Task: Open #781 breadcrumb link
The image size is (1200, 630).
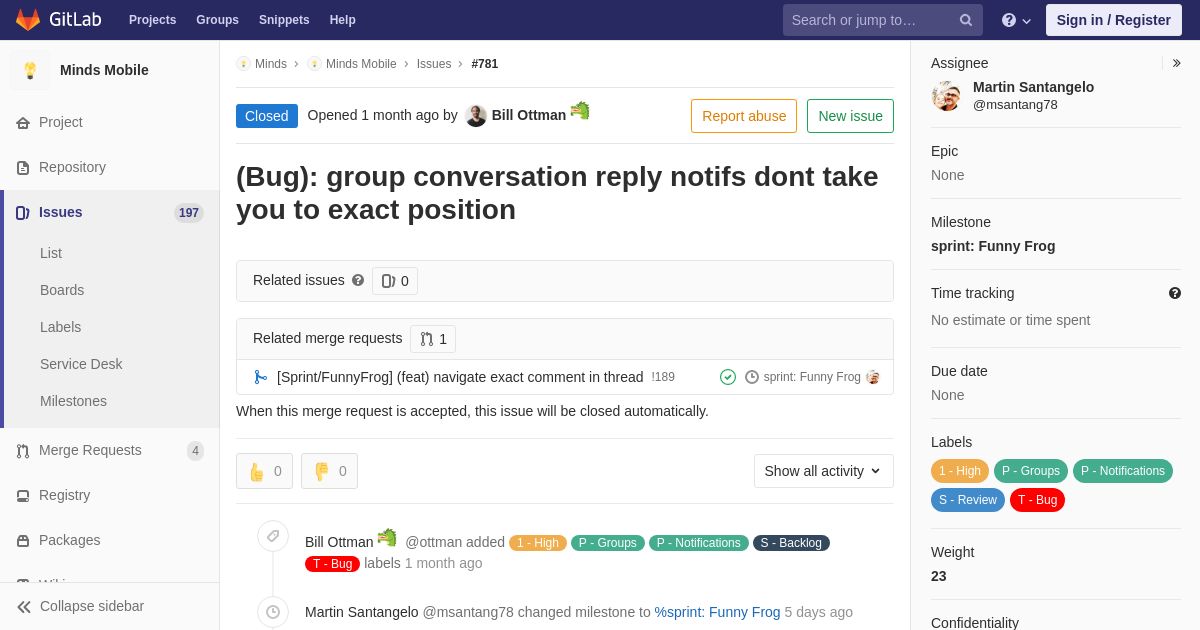Action: (x=485, y=64)
